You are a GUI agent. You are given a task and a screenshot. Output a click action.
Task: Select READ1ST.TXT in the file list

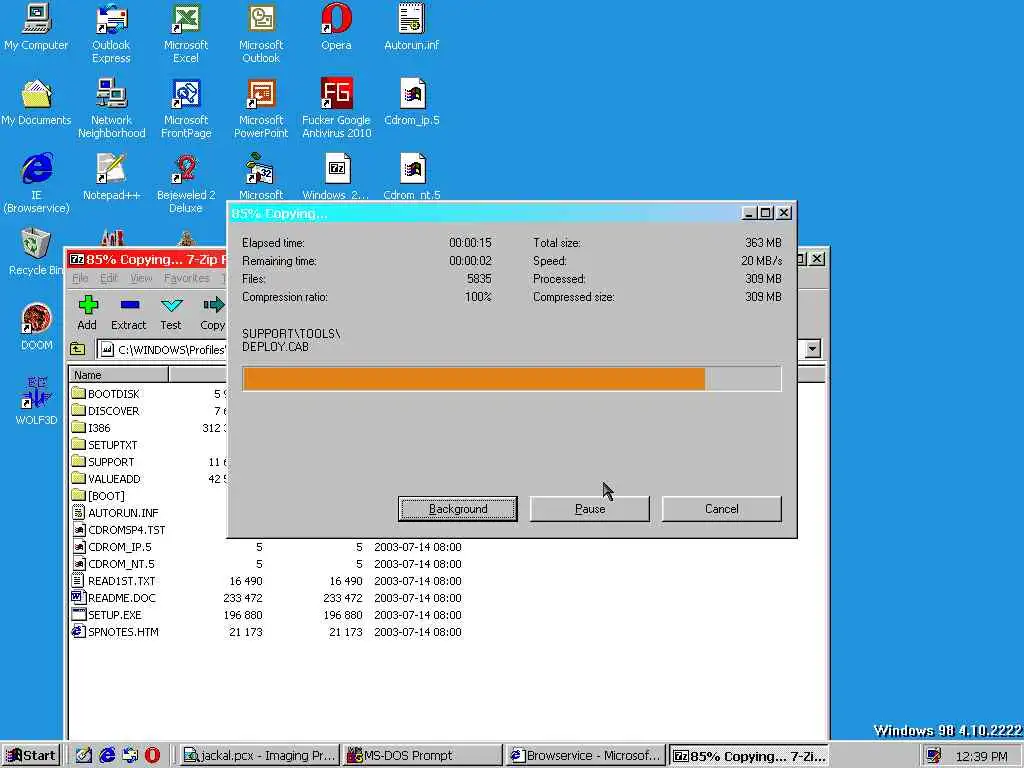pos(114,581)
